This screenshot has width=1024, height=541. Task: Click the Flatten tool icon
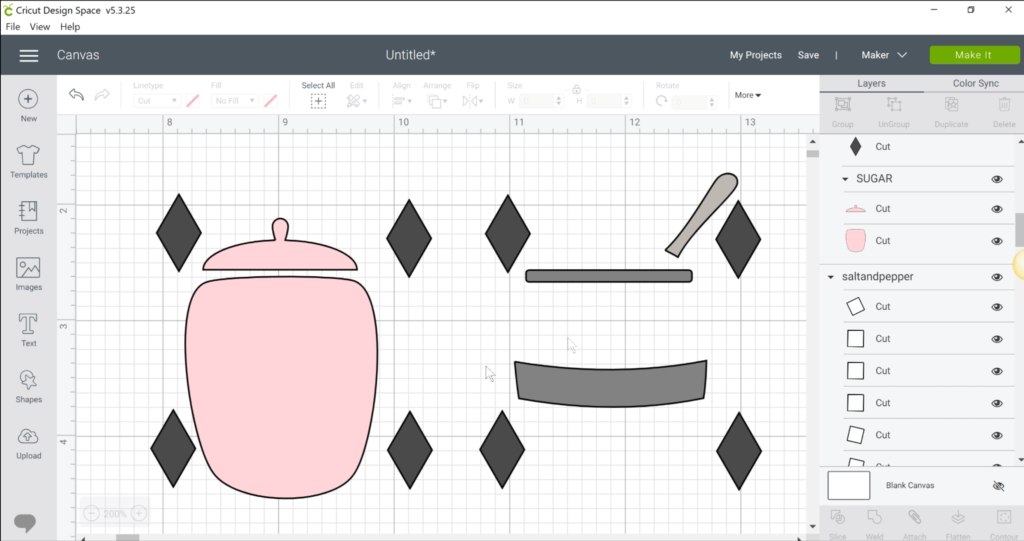tap(958, 517)
